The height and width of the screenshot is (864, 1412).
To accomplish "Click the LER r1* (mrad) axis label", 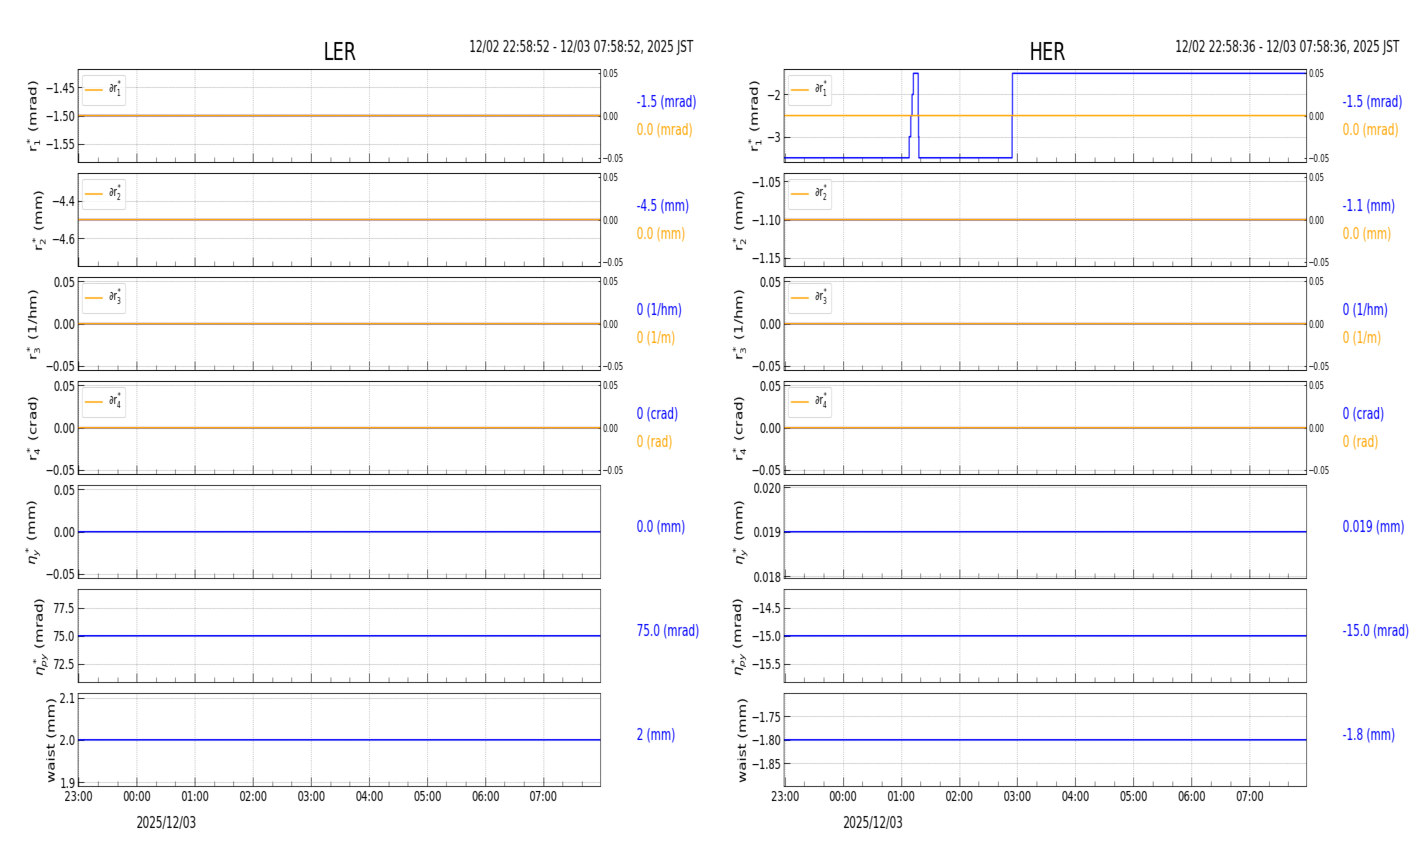I will (x=33, y=116).
